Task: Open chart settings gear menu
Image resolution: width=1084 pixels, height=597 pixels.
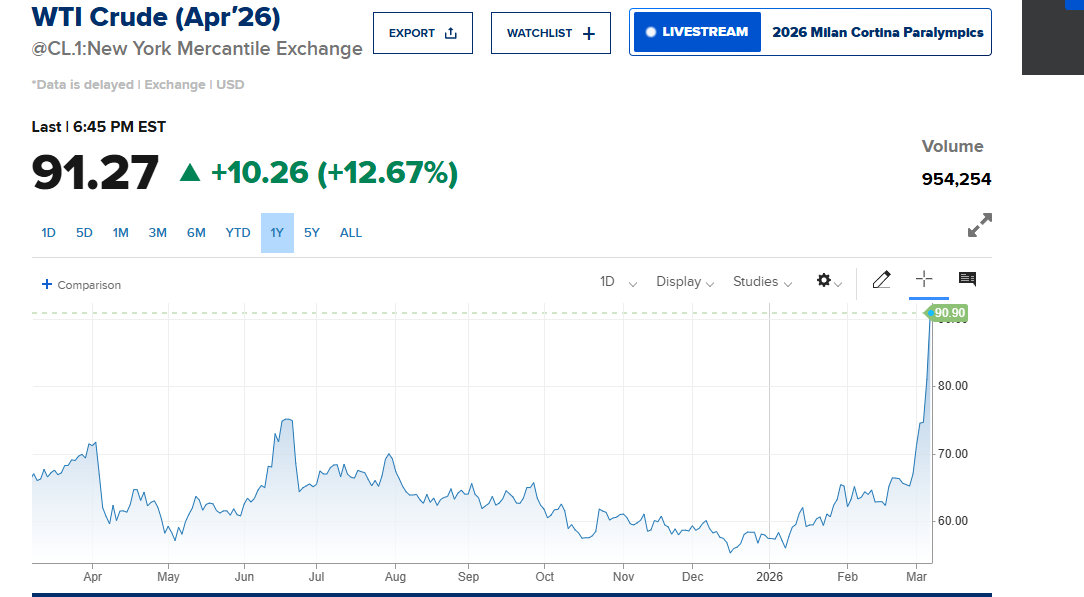Action: (x=825, y=281)
